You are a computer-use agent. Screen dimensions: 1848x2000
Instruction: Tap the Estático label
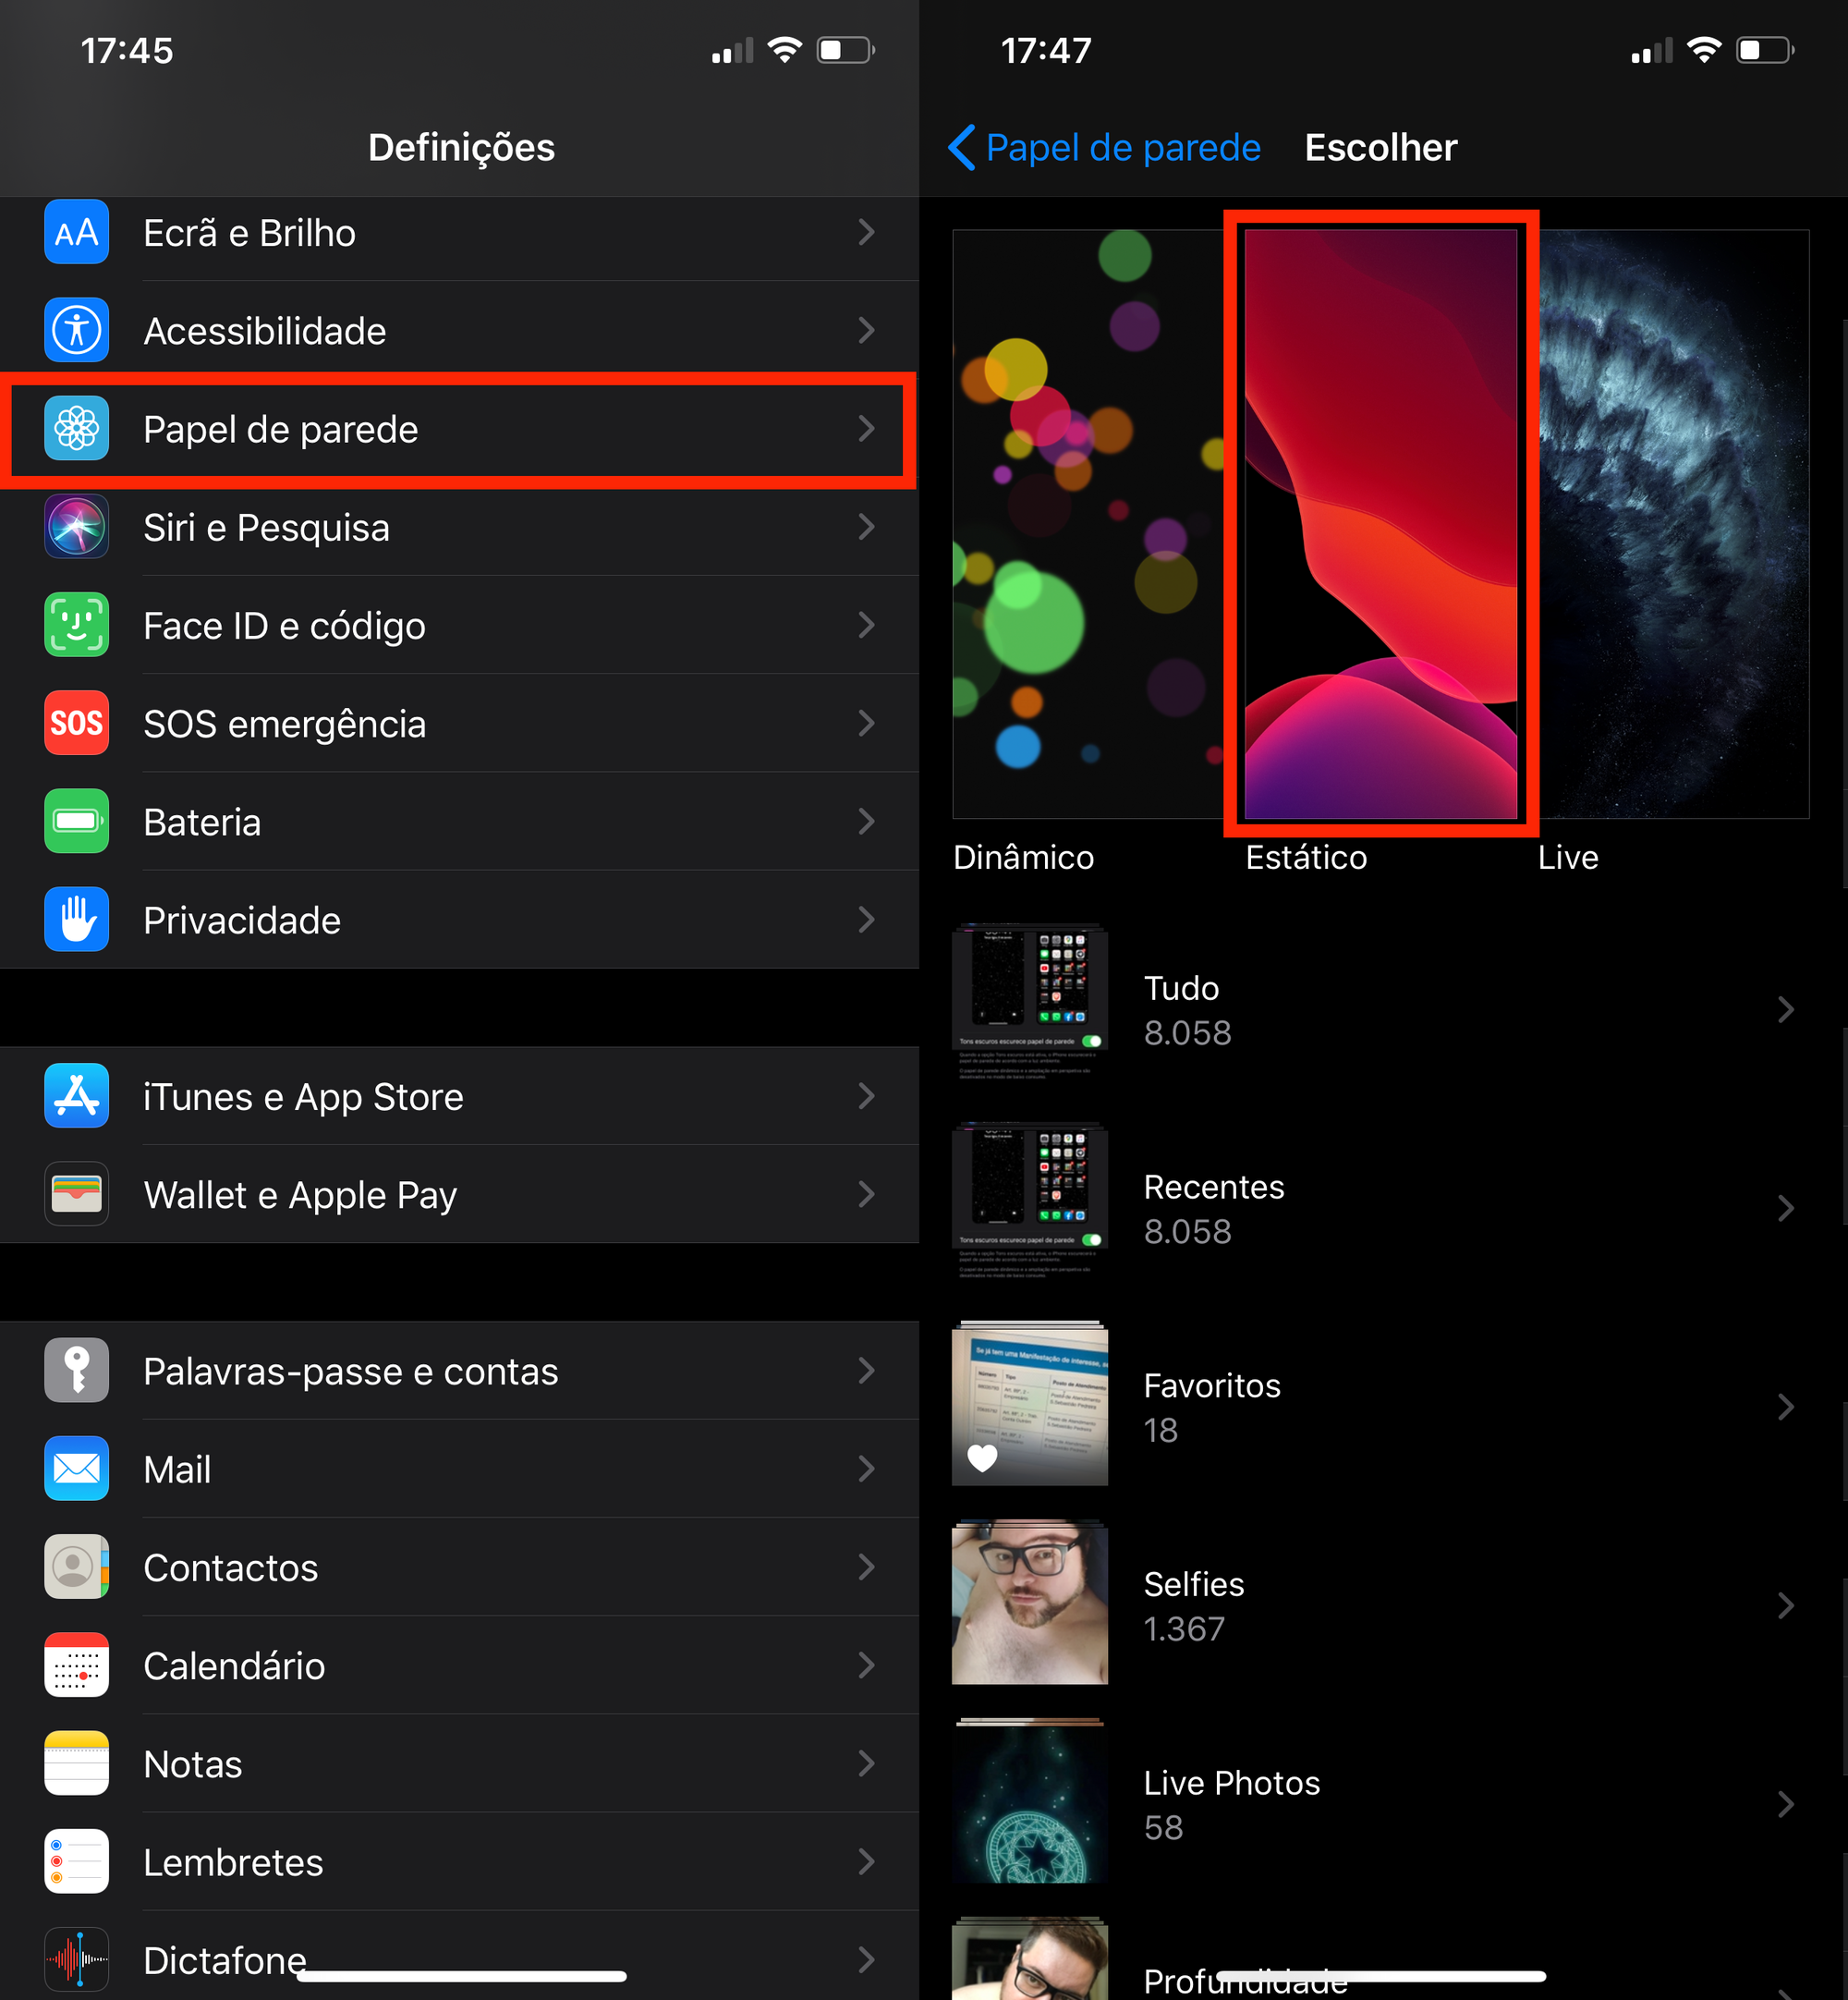point(1306,858)
